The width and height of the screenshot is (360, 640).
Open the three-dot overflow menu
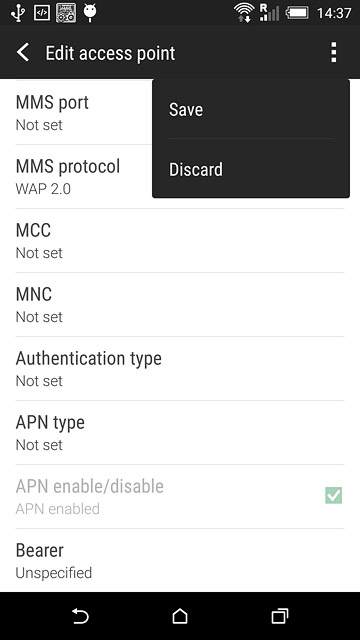[333, 53]
